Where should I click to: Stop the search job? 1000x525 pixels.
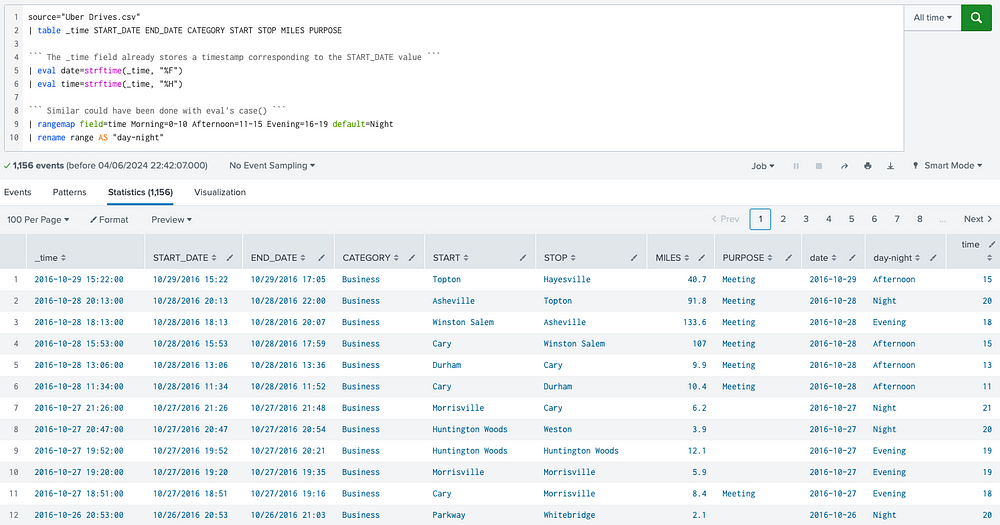point(819,166)
